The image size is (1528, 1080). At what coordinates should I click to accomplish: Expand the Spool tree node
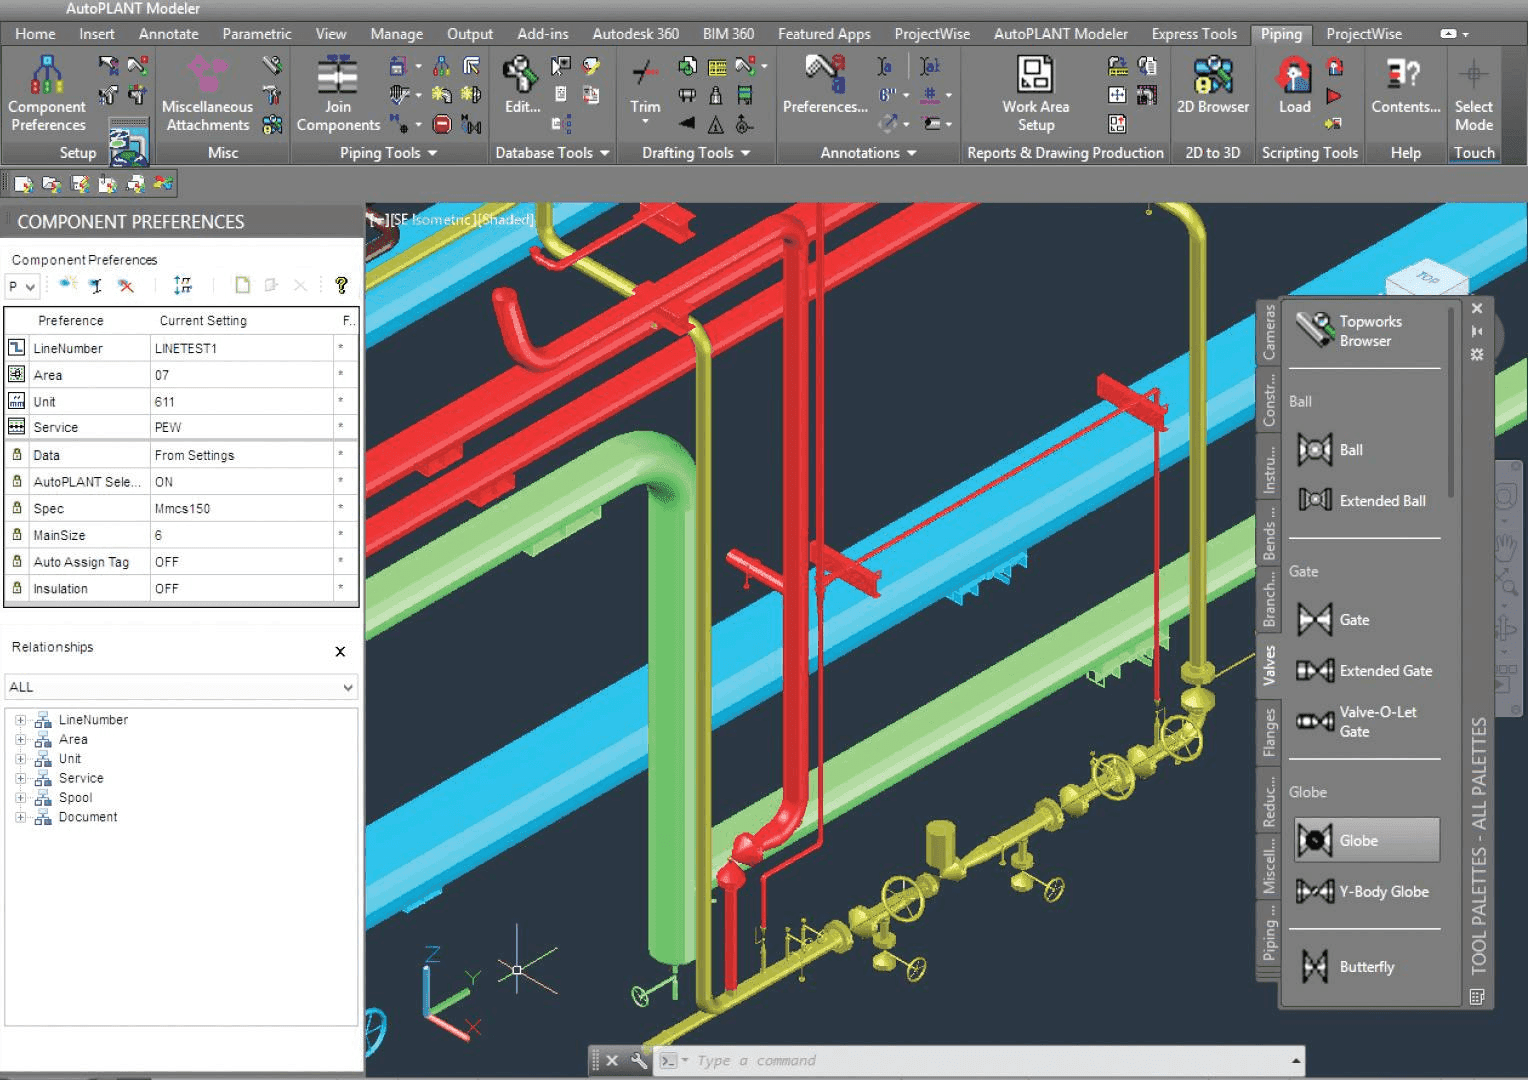click(20, 798)
